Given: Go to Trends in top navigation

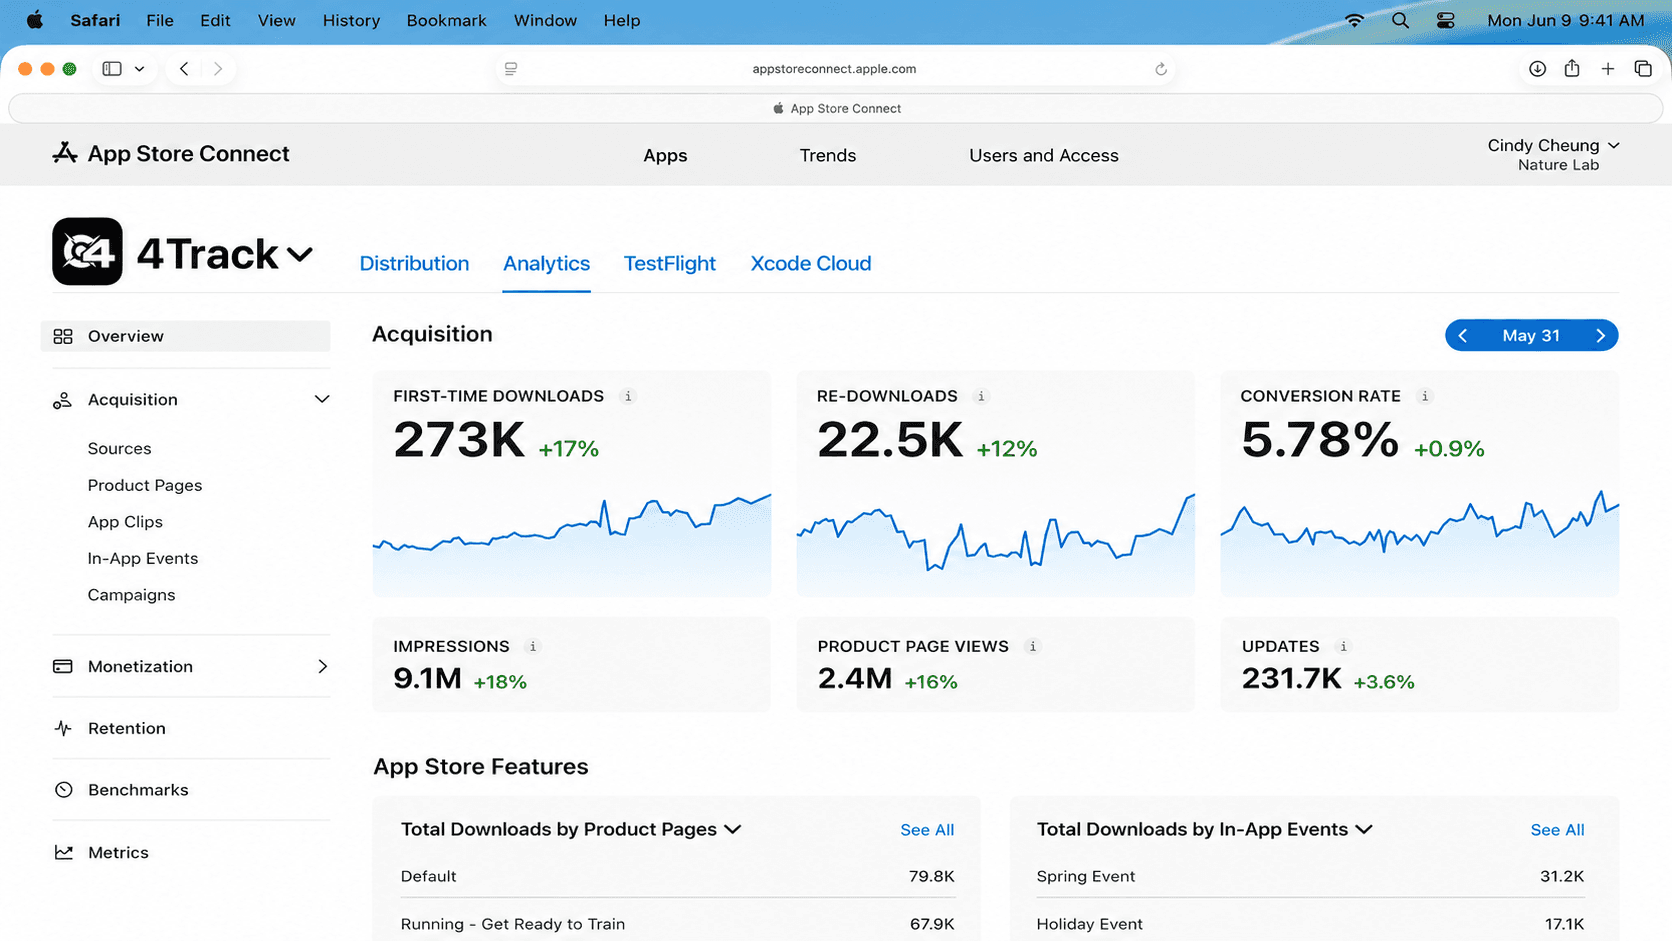Looking at the screenshot, I should coord(828,155).
